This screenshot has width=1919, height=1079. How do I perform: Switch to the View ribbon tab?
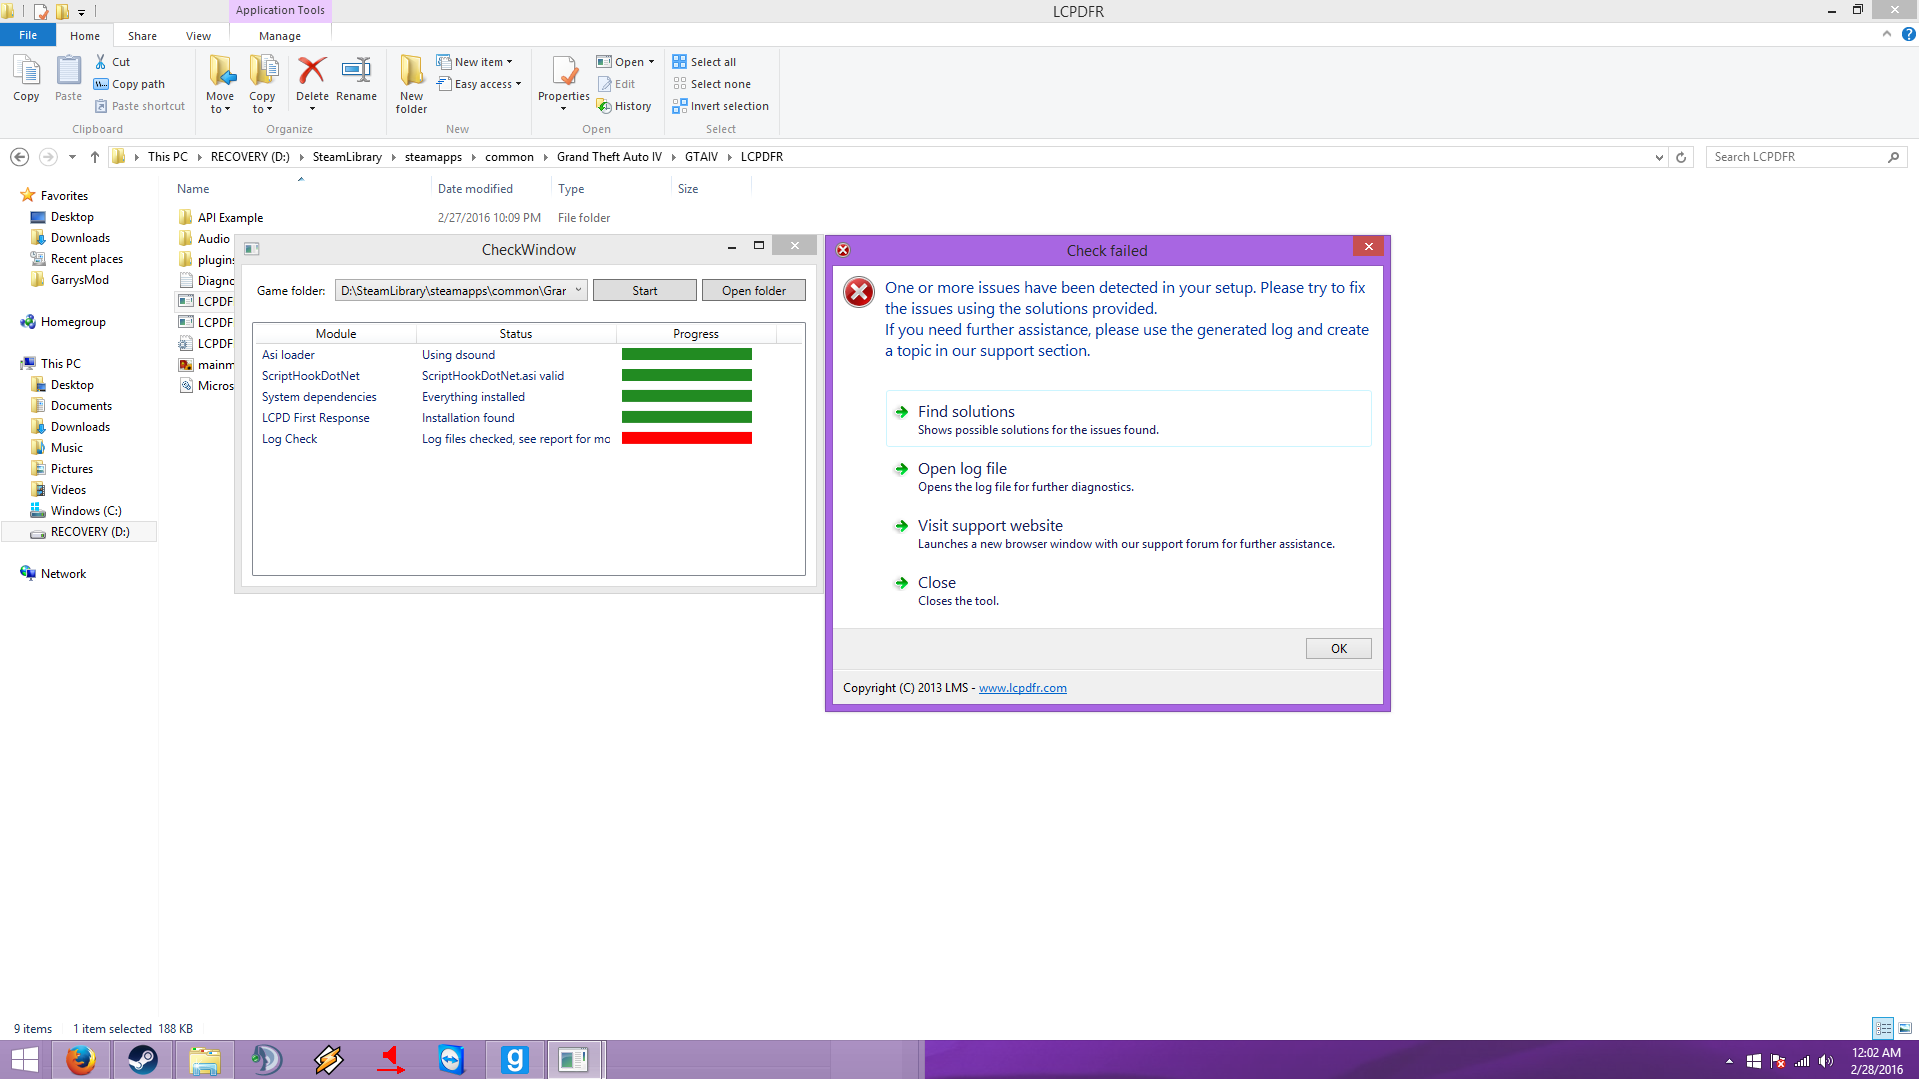[198, 36]
